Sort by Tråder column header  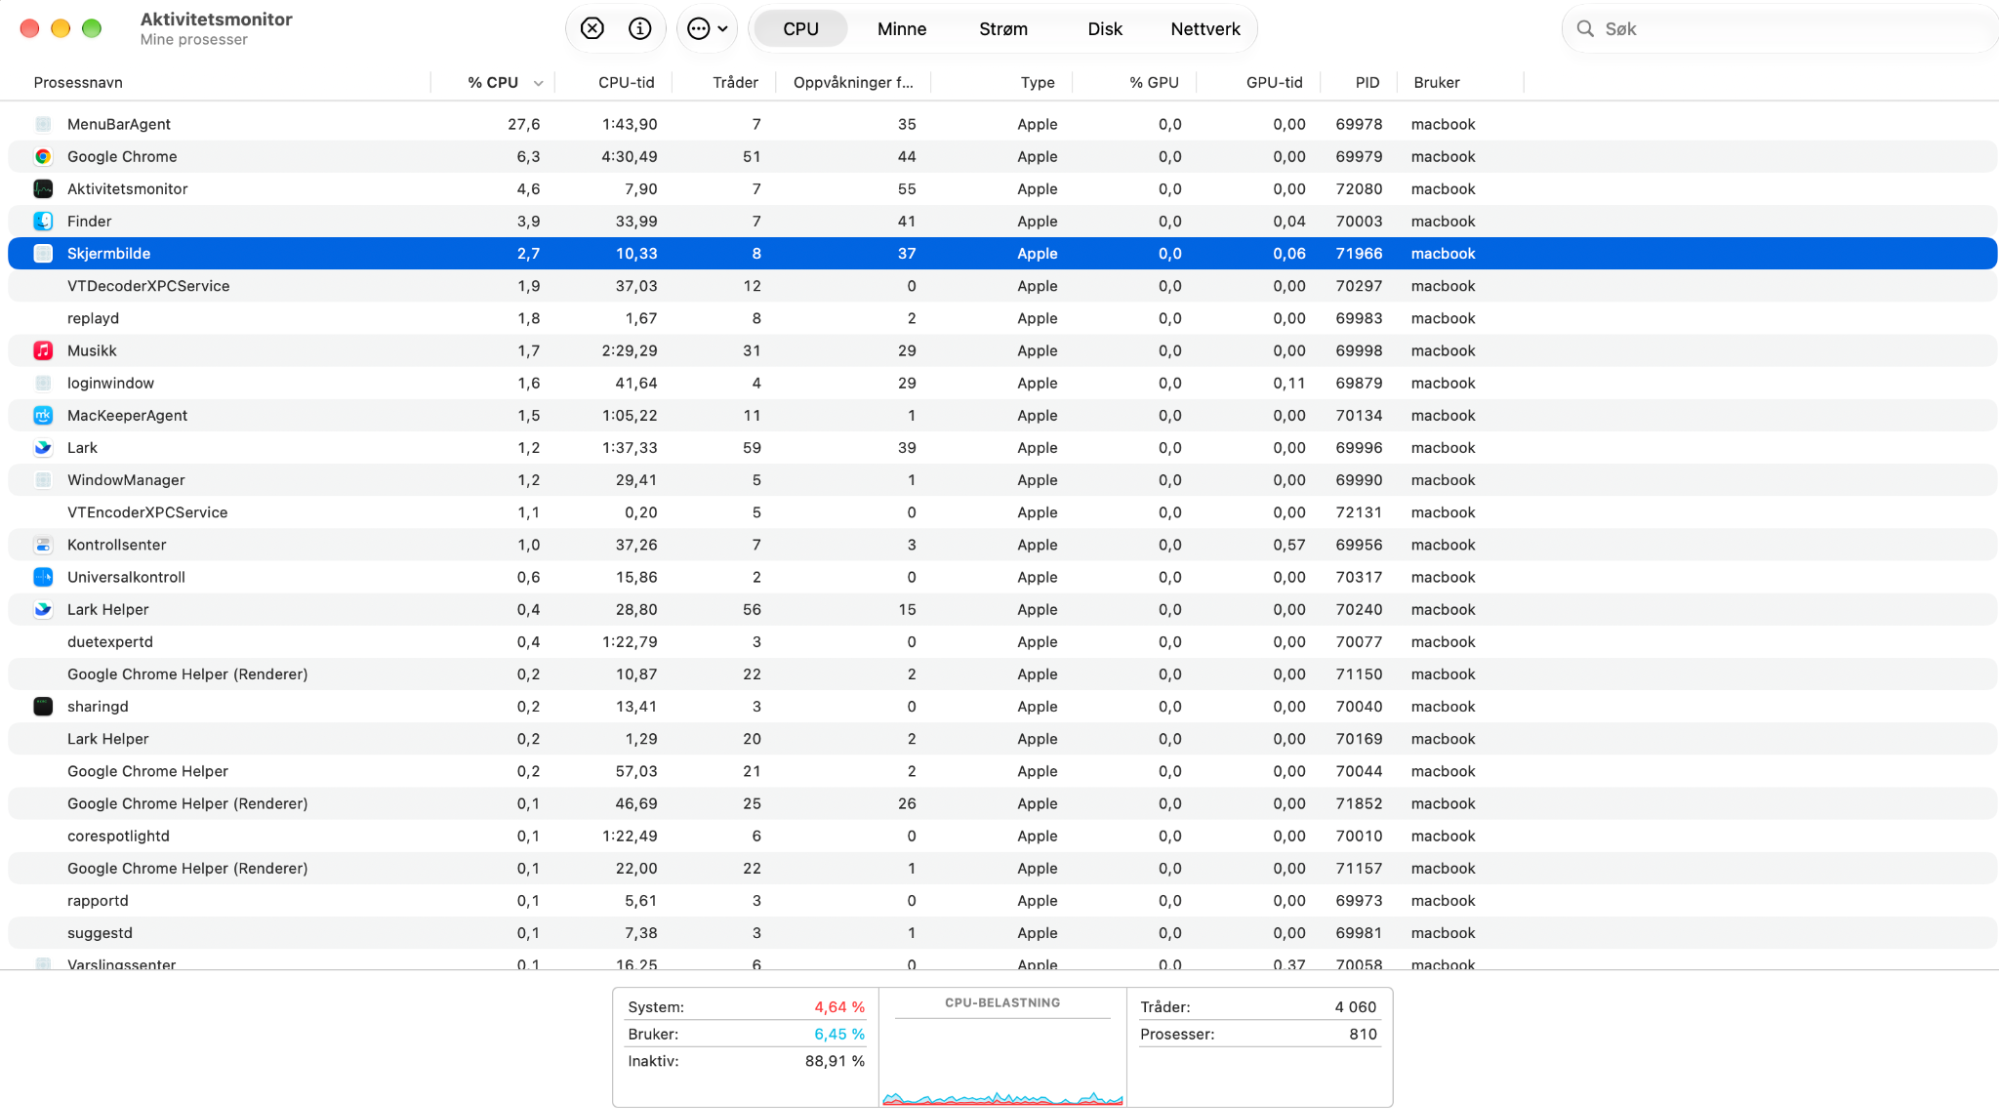point(735,83)
